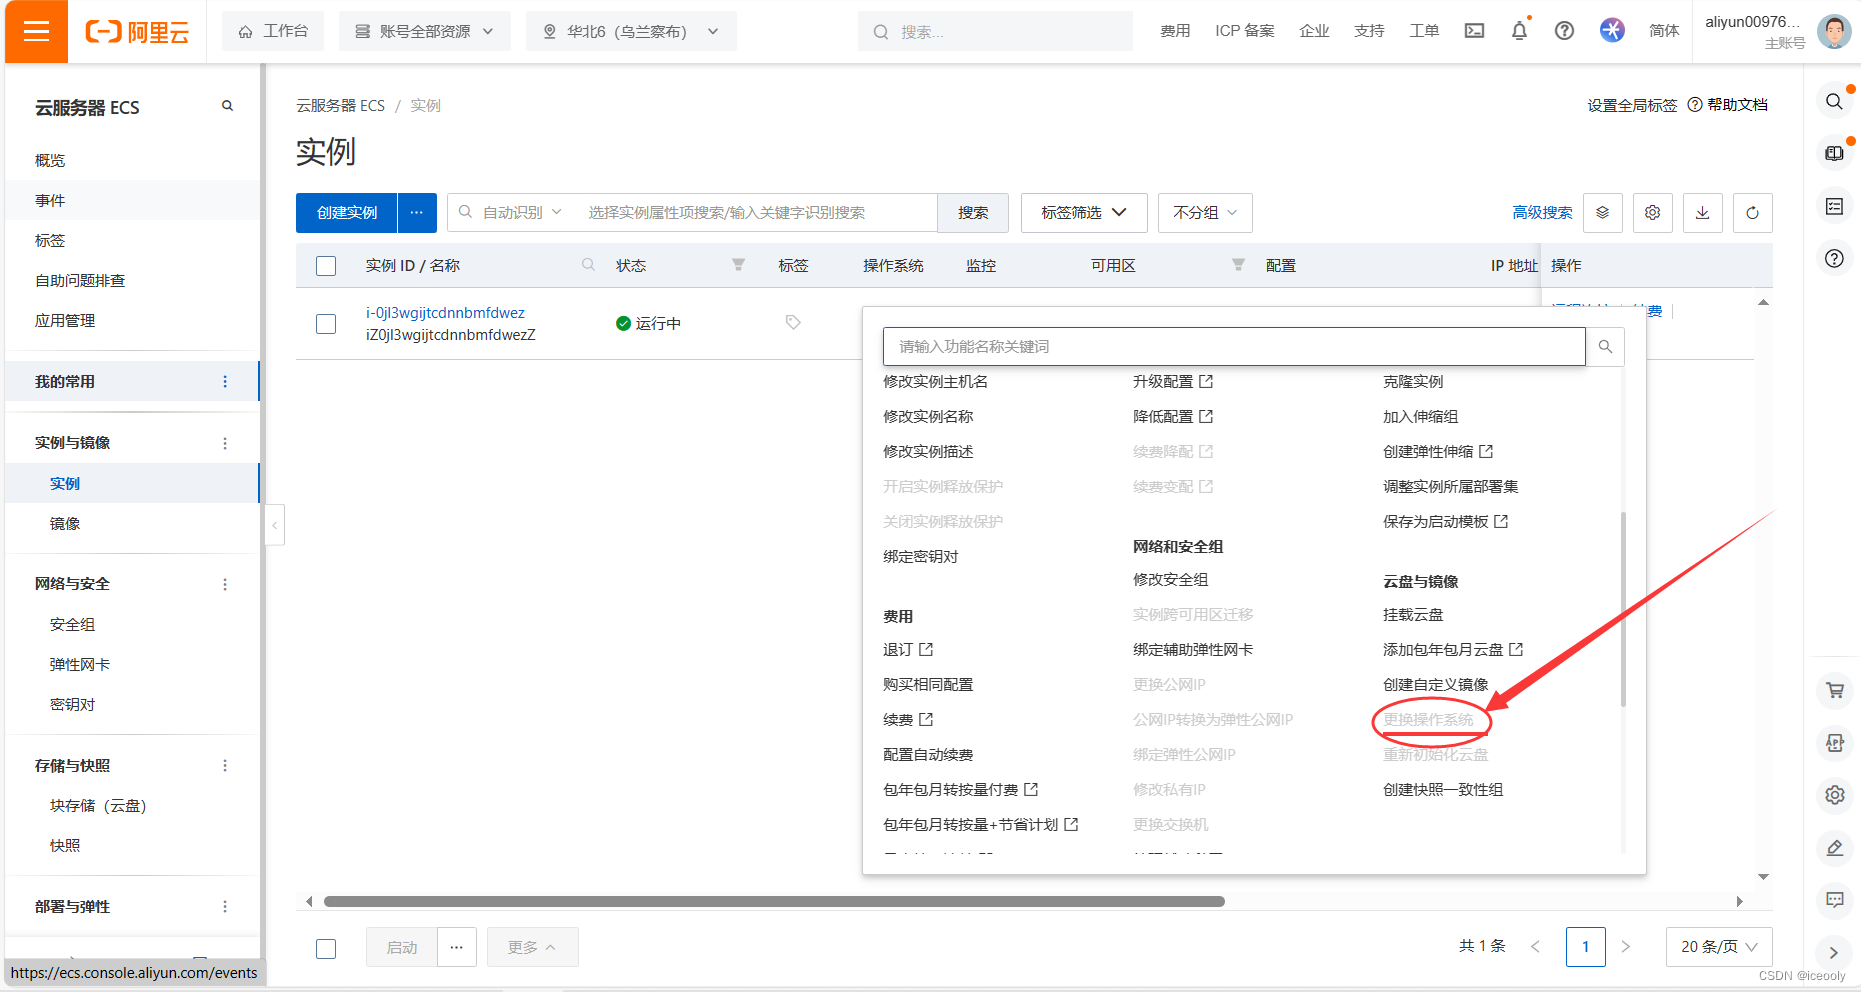Open the notifications bell
Screen dimensions: 1861x992
pos(1519,31)
